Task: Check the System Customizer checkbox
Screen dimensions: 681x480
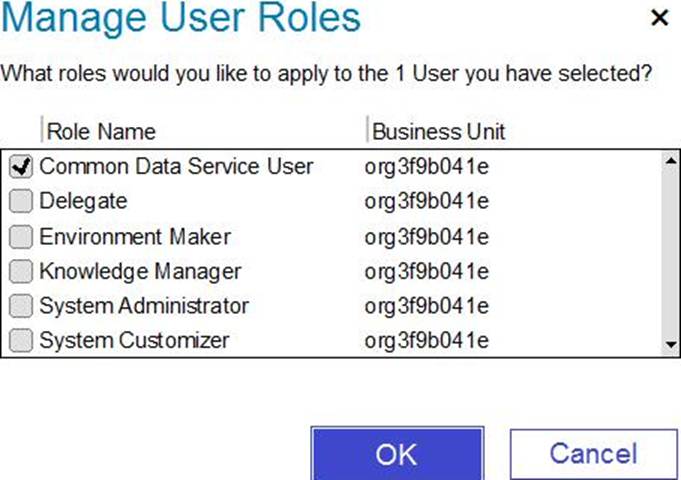Action: 21,340
